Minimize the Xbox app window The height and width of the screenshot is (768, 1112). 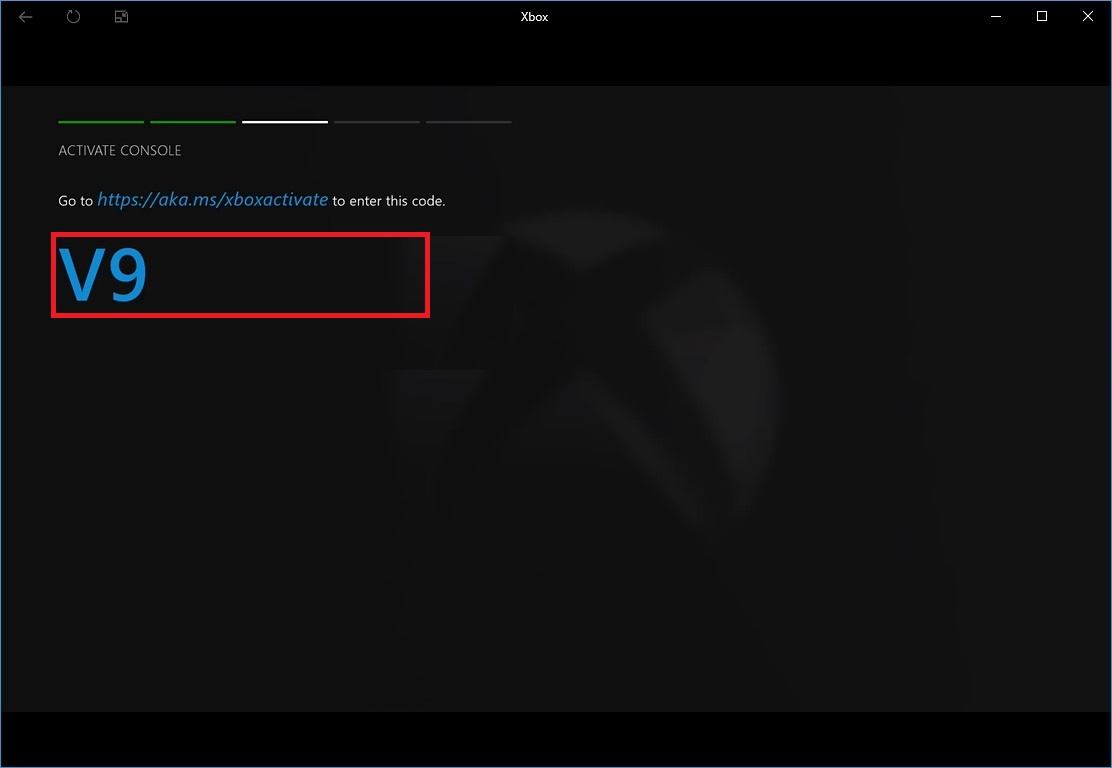click(x=995, y=16)
